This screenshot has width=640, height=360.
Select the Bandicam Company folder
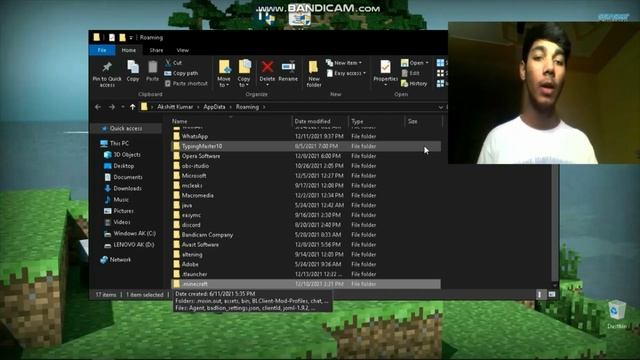[x=306, y=235]
